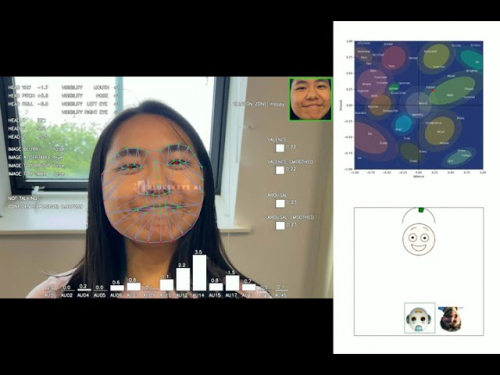Click the NOT TALKING status text

23,198
